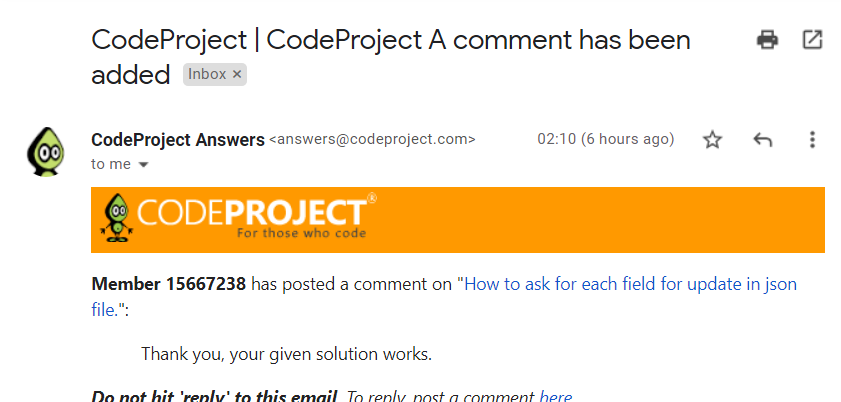
Task: Follow the "here" link to post a comment
Action: click(555, 397)
